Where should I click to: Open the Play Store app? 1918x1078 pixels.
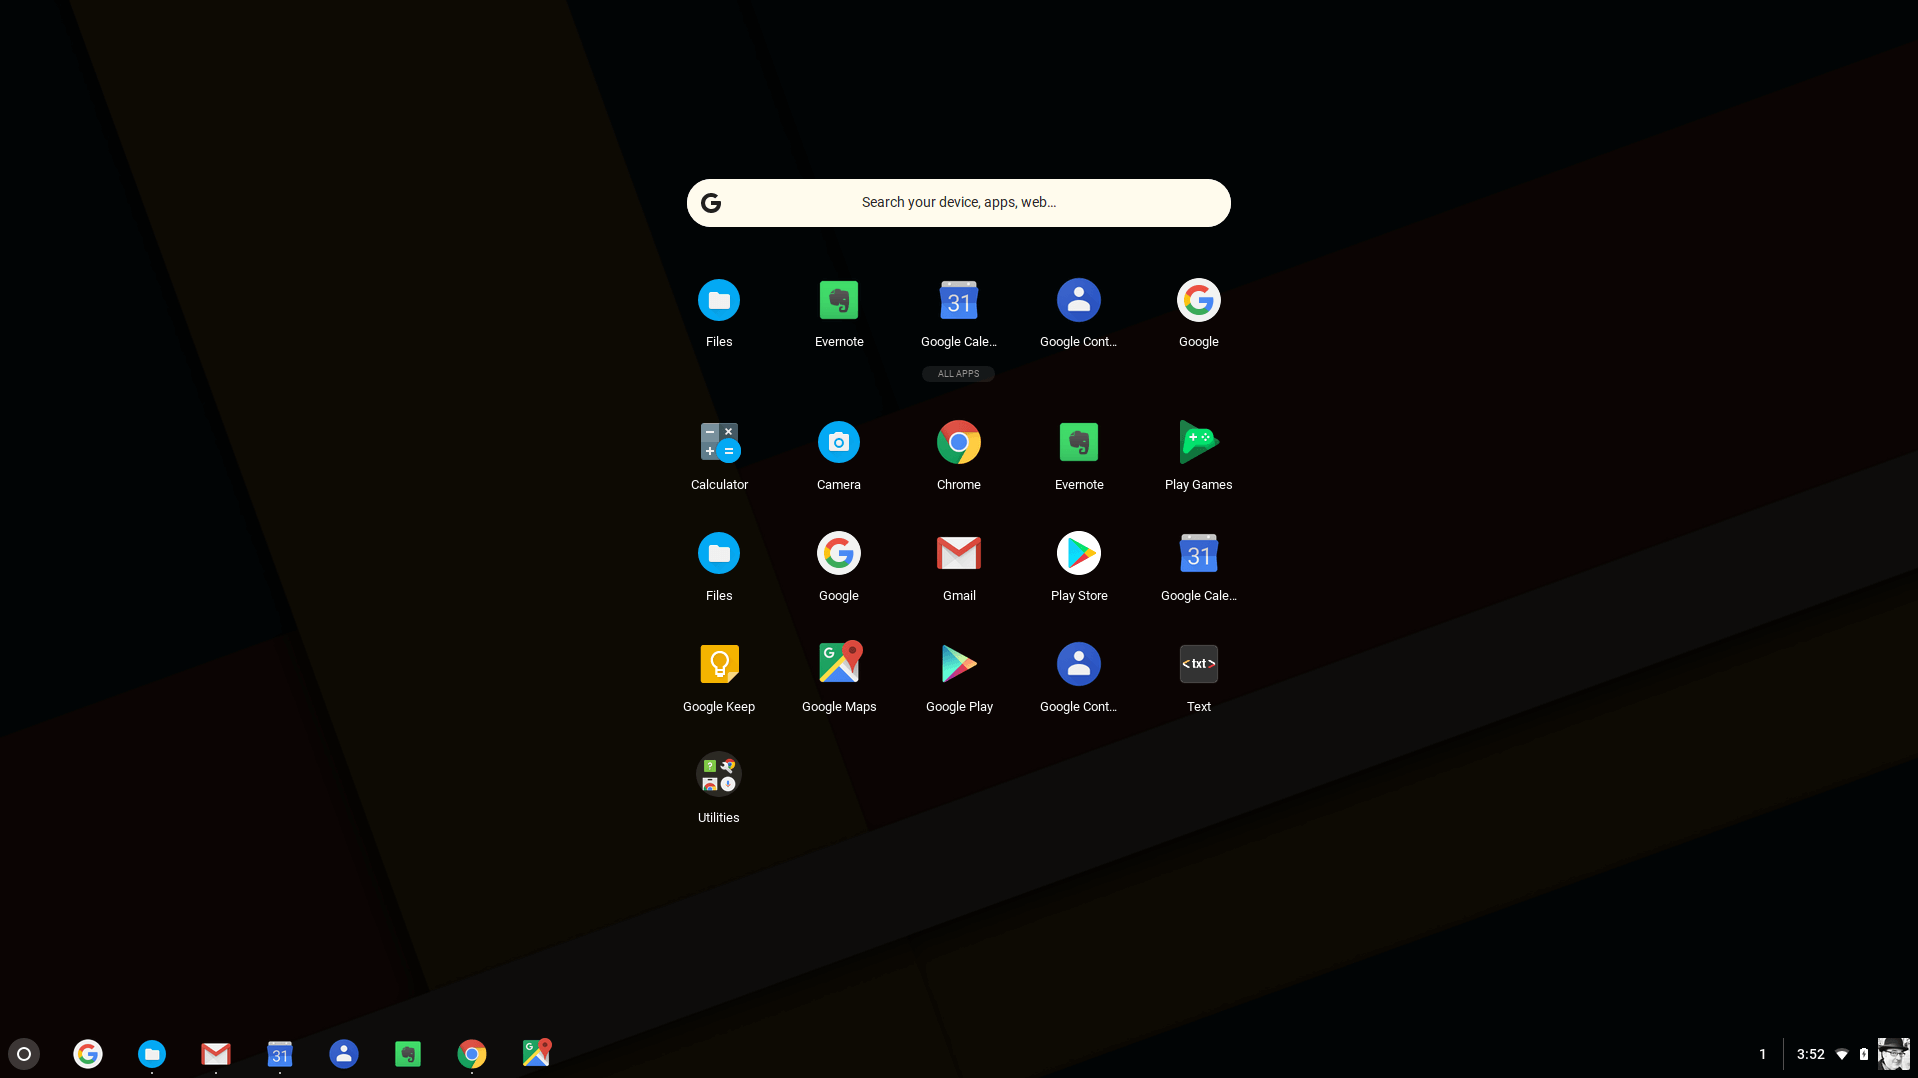click(1079, 553)
